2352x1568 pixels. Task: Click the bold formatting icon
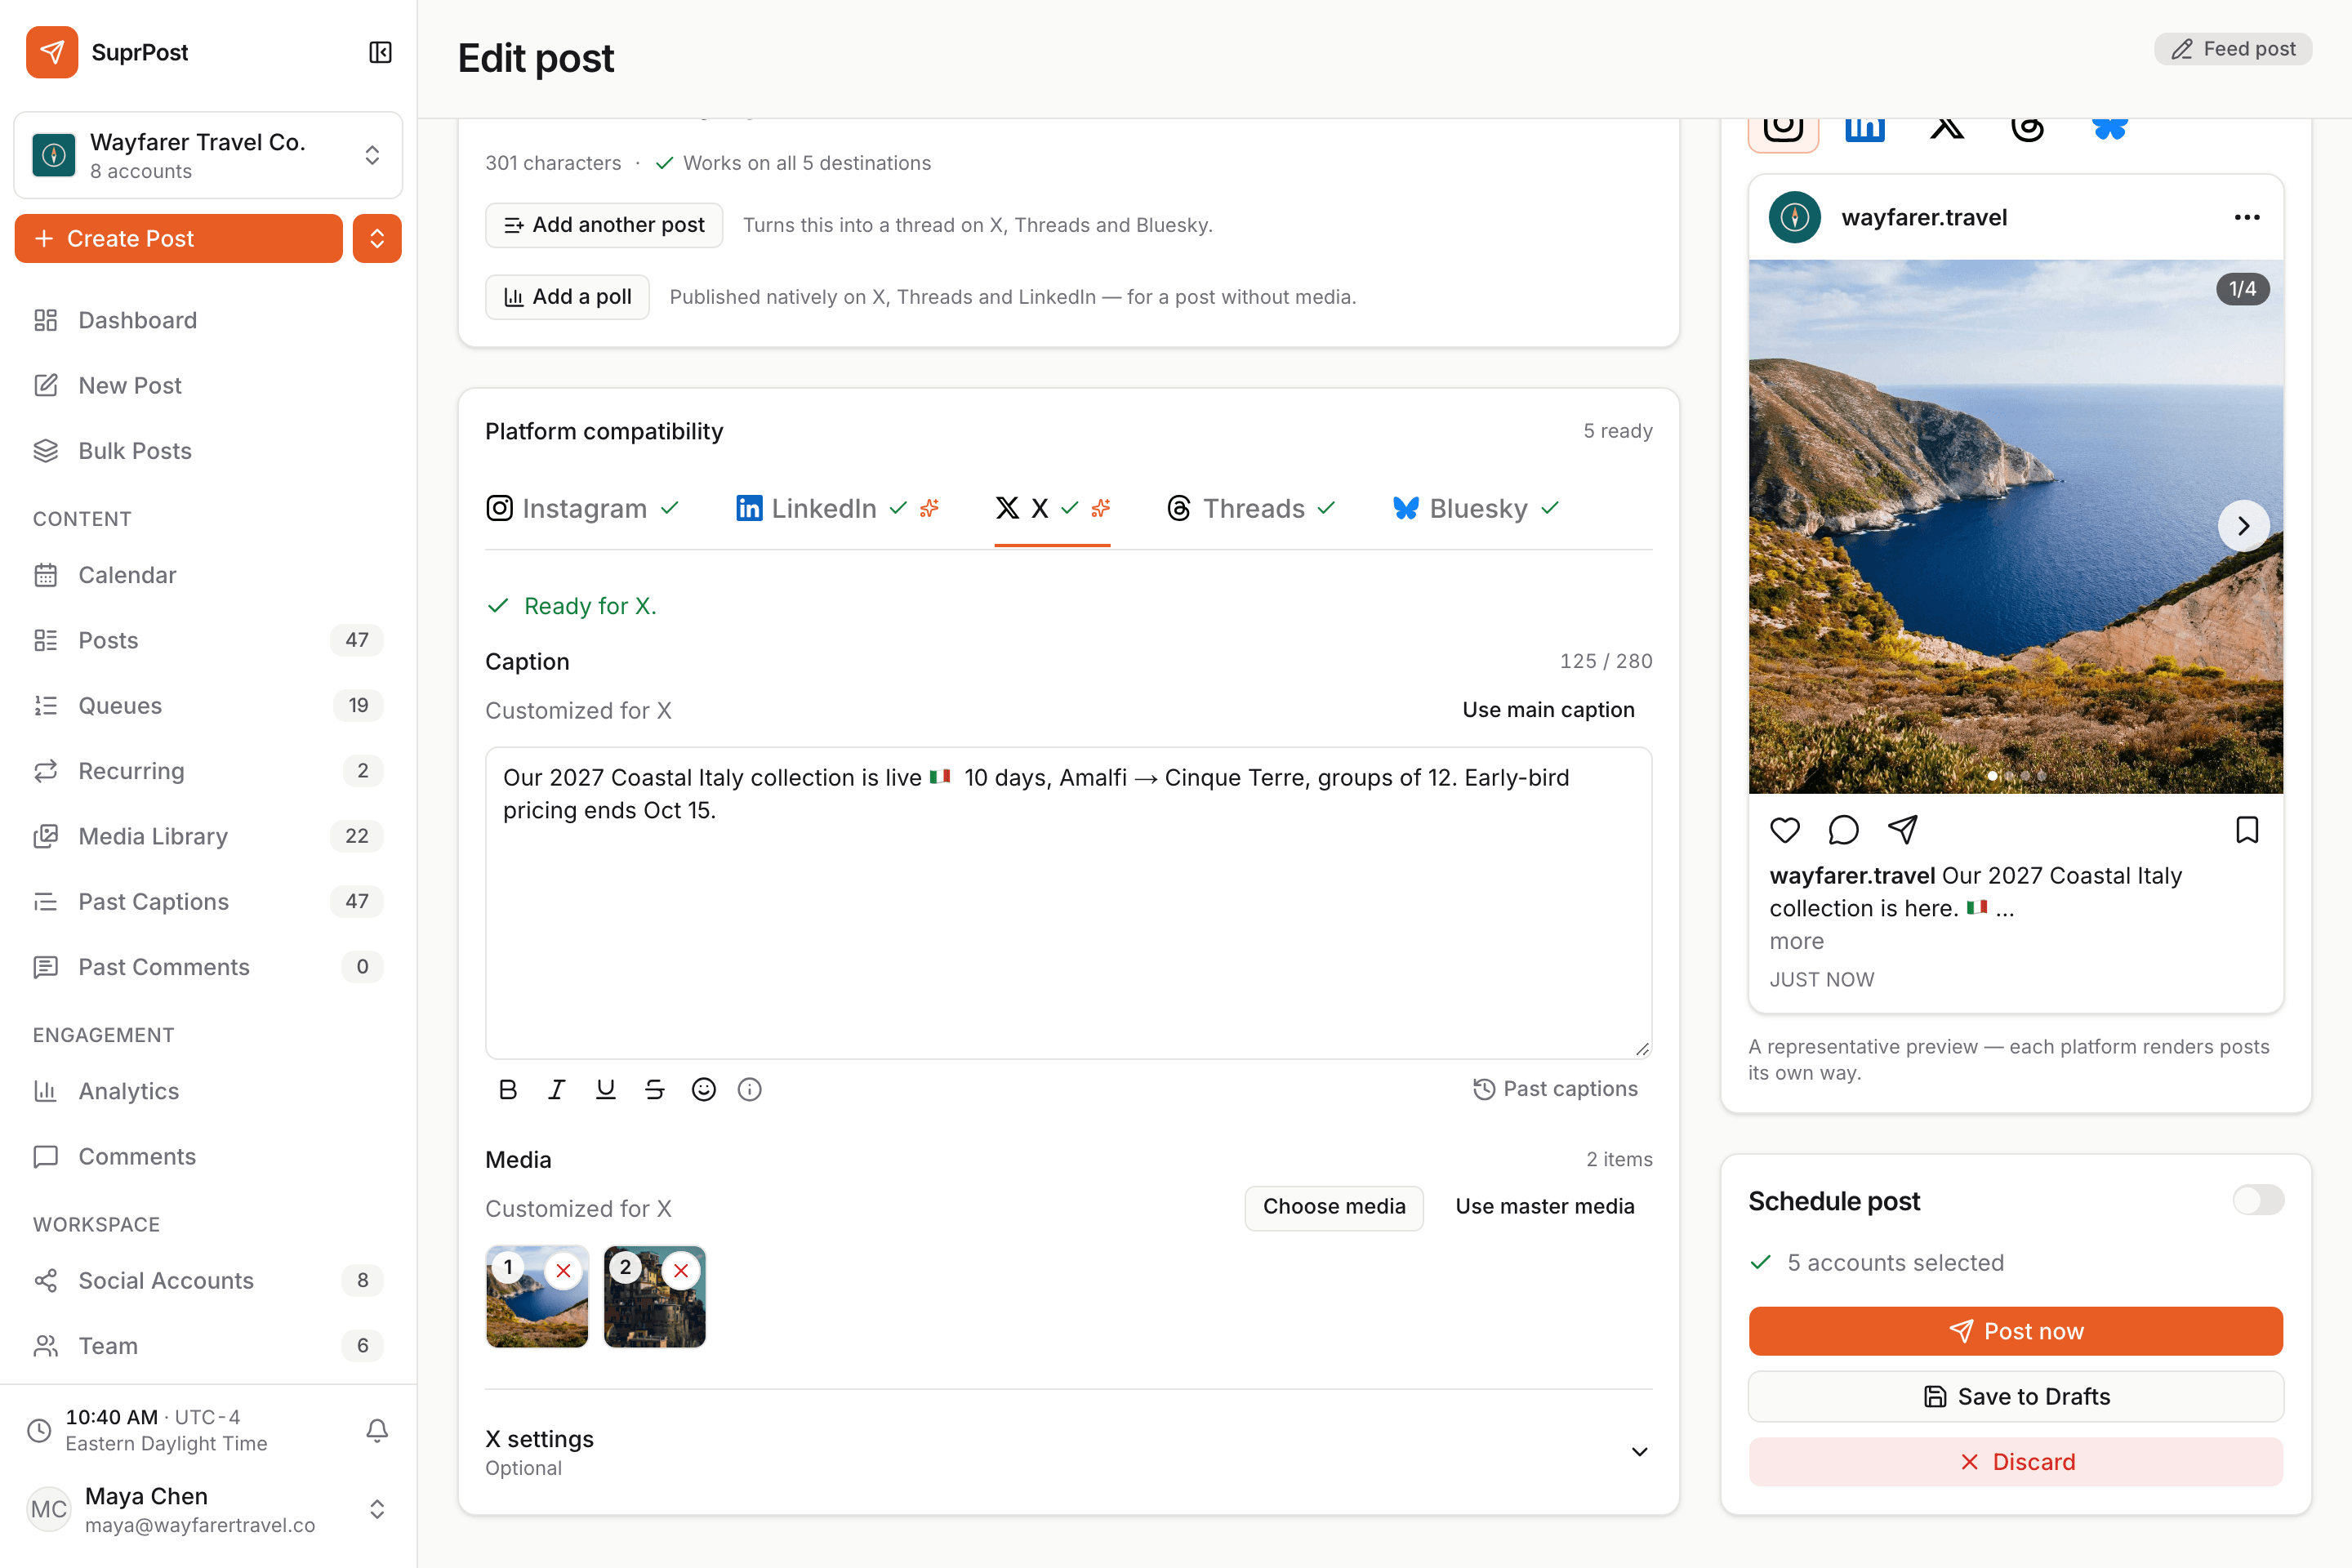(508, 1089)
